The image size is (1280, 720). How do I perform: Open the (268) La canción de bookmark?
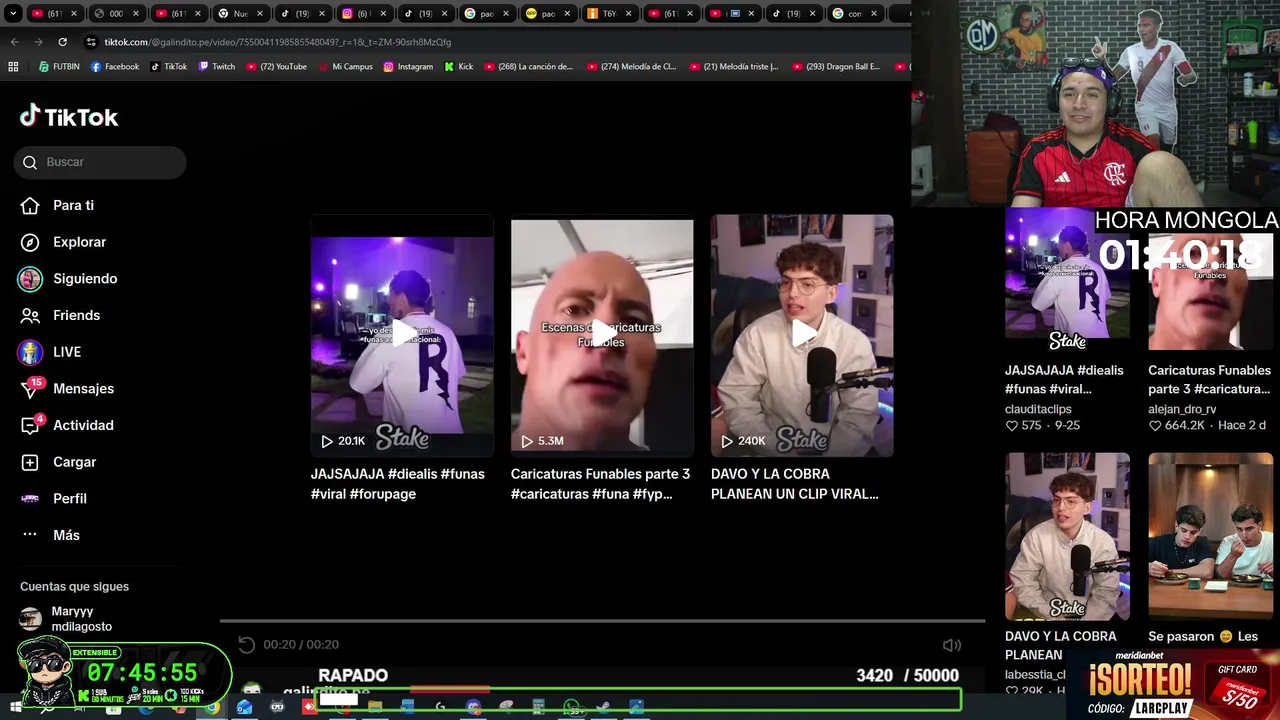click(x=528, y=67)
